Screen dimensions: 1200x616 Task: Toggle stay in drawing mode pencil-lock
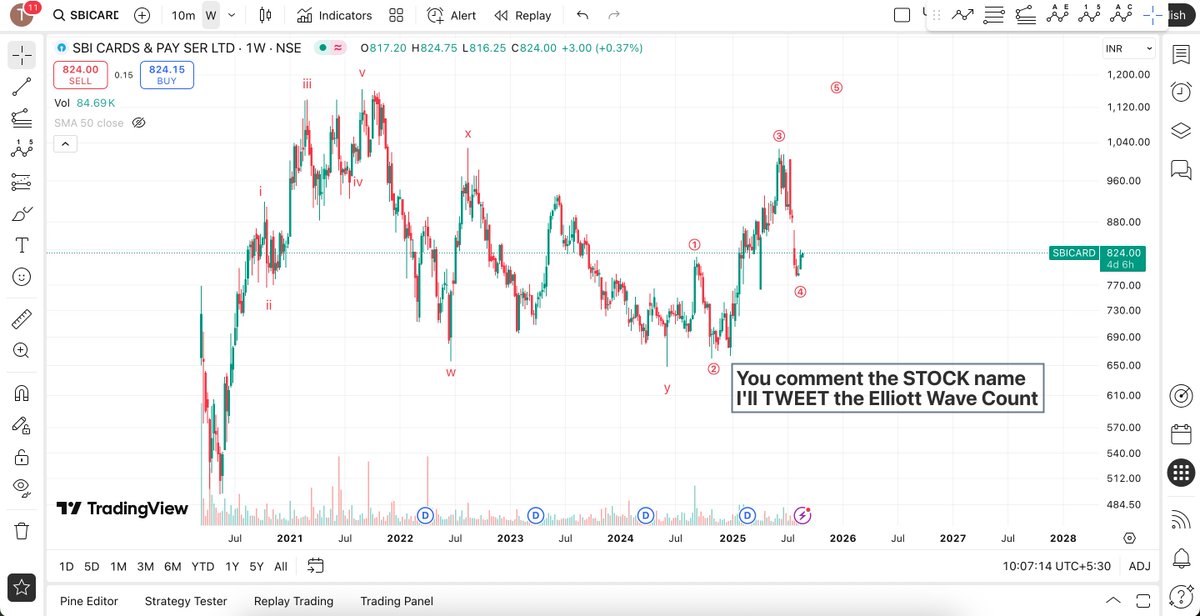[x=22, y=425]
